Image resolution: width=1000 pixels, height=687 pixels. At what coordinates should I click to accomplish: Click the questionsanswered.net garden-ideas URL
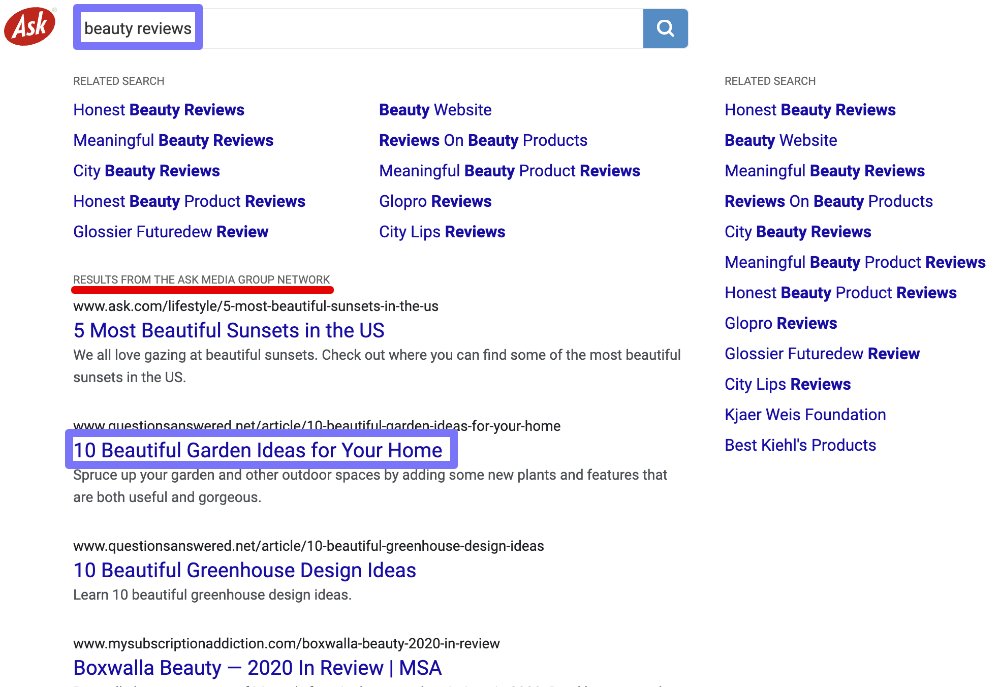(x=317, y=425)
